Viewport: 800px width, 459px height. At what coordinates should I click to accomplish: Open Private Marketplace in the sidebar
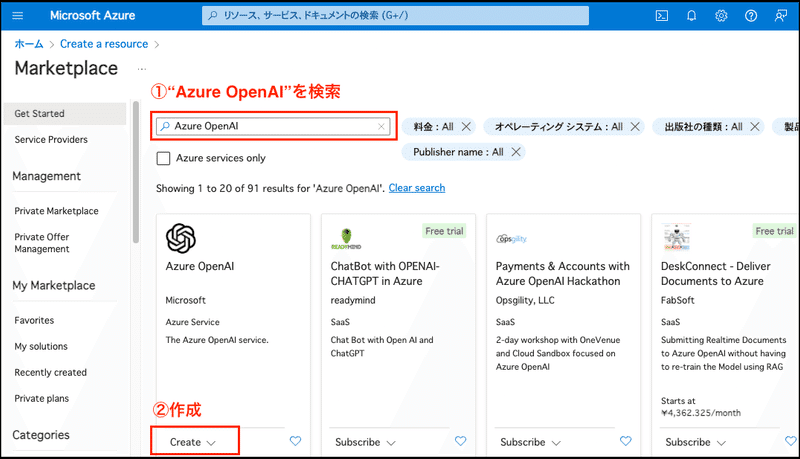click(56, 211)
